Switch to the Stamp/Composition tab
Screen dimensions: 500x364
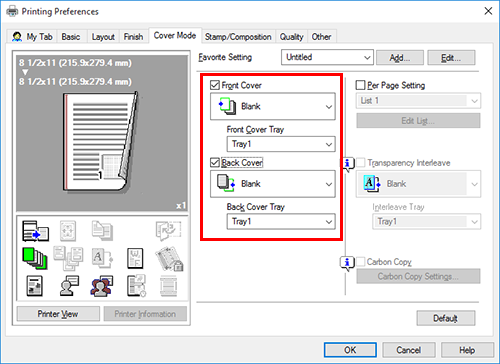238,37
